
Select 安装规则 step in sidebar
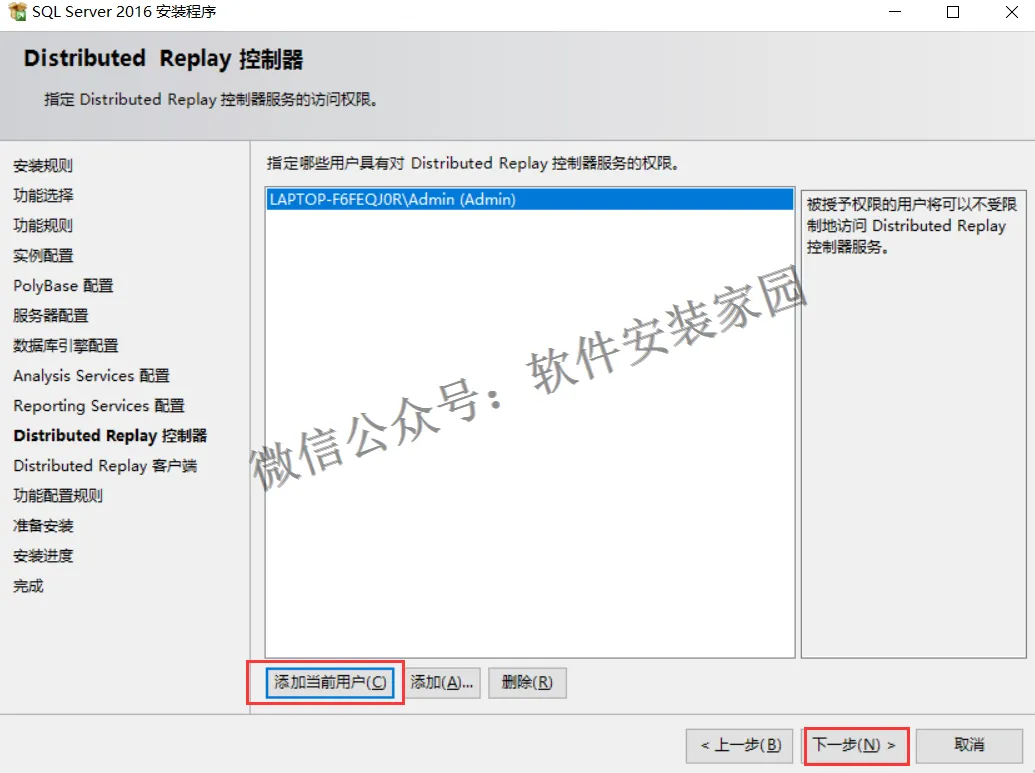click(x=43, y=166)
